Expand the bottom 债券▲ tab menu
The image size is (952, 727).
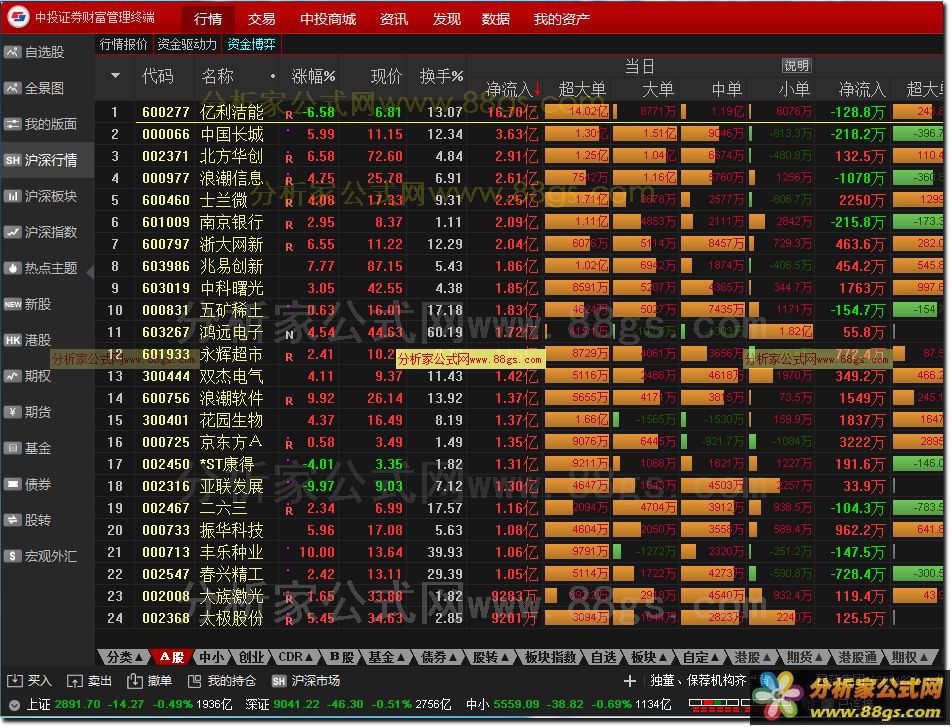(x=438, y=657)
